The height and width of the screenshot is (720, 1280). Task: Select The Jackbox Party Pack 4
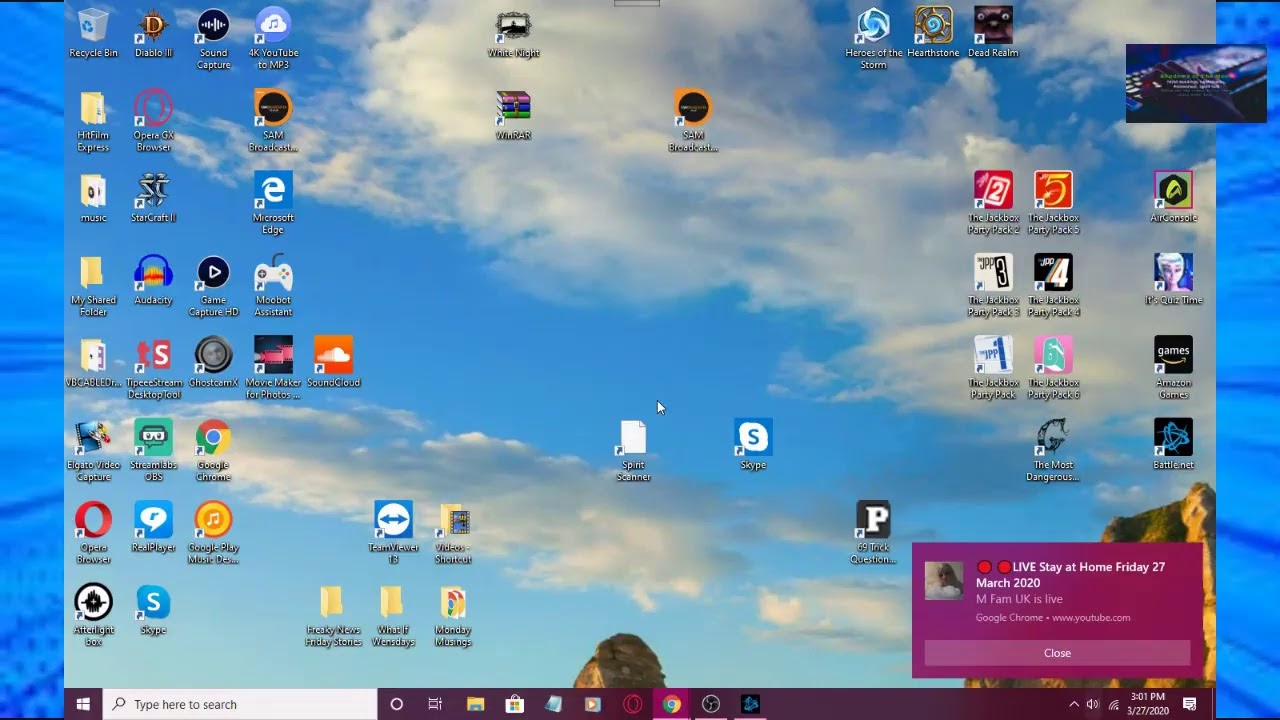1053,287
